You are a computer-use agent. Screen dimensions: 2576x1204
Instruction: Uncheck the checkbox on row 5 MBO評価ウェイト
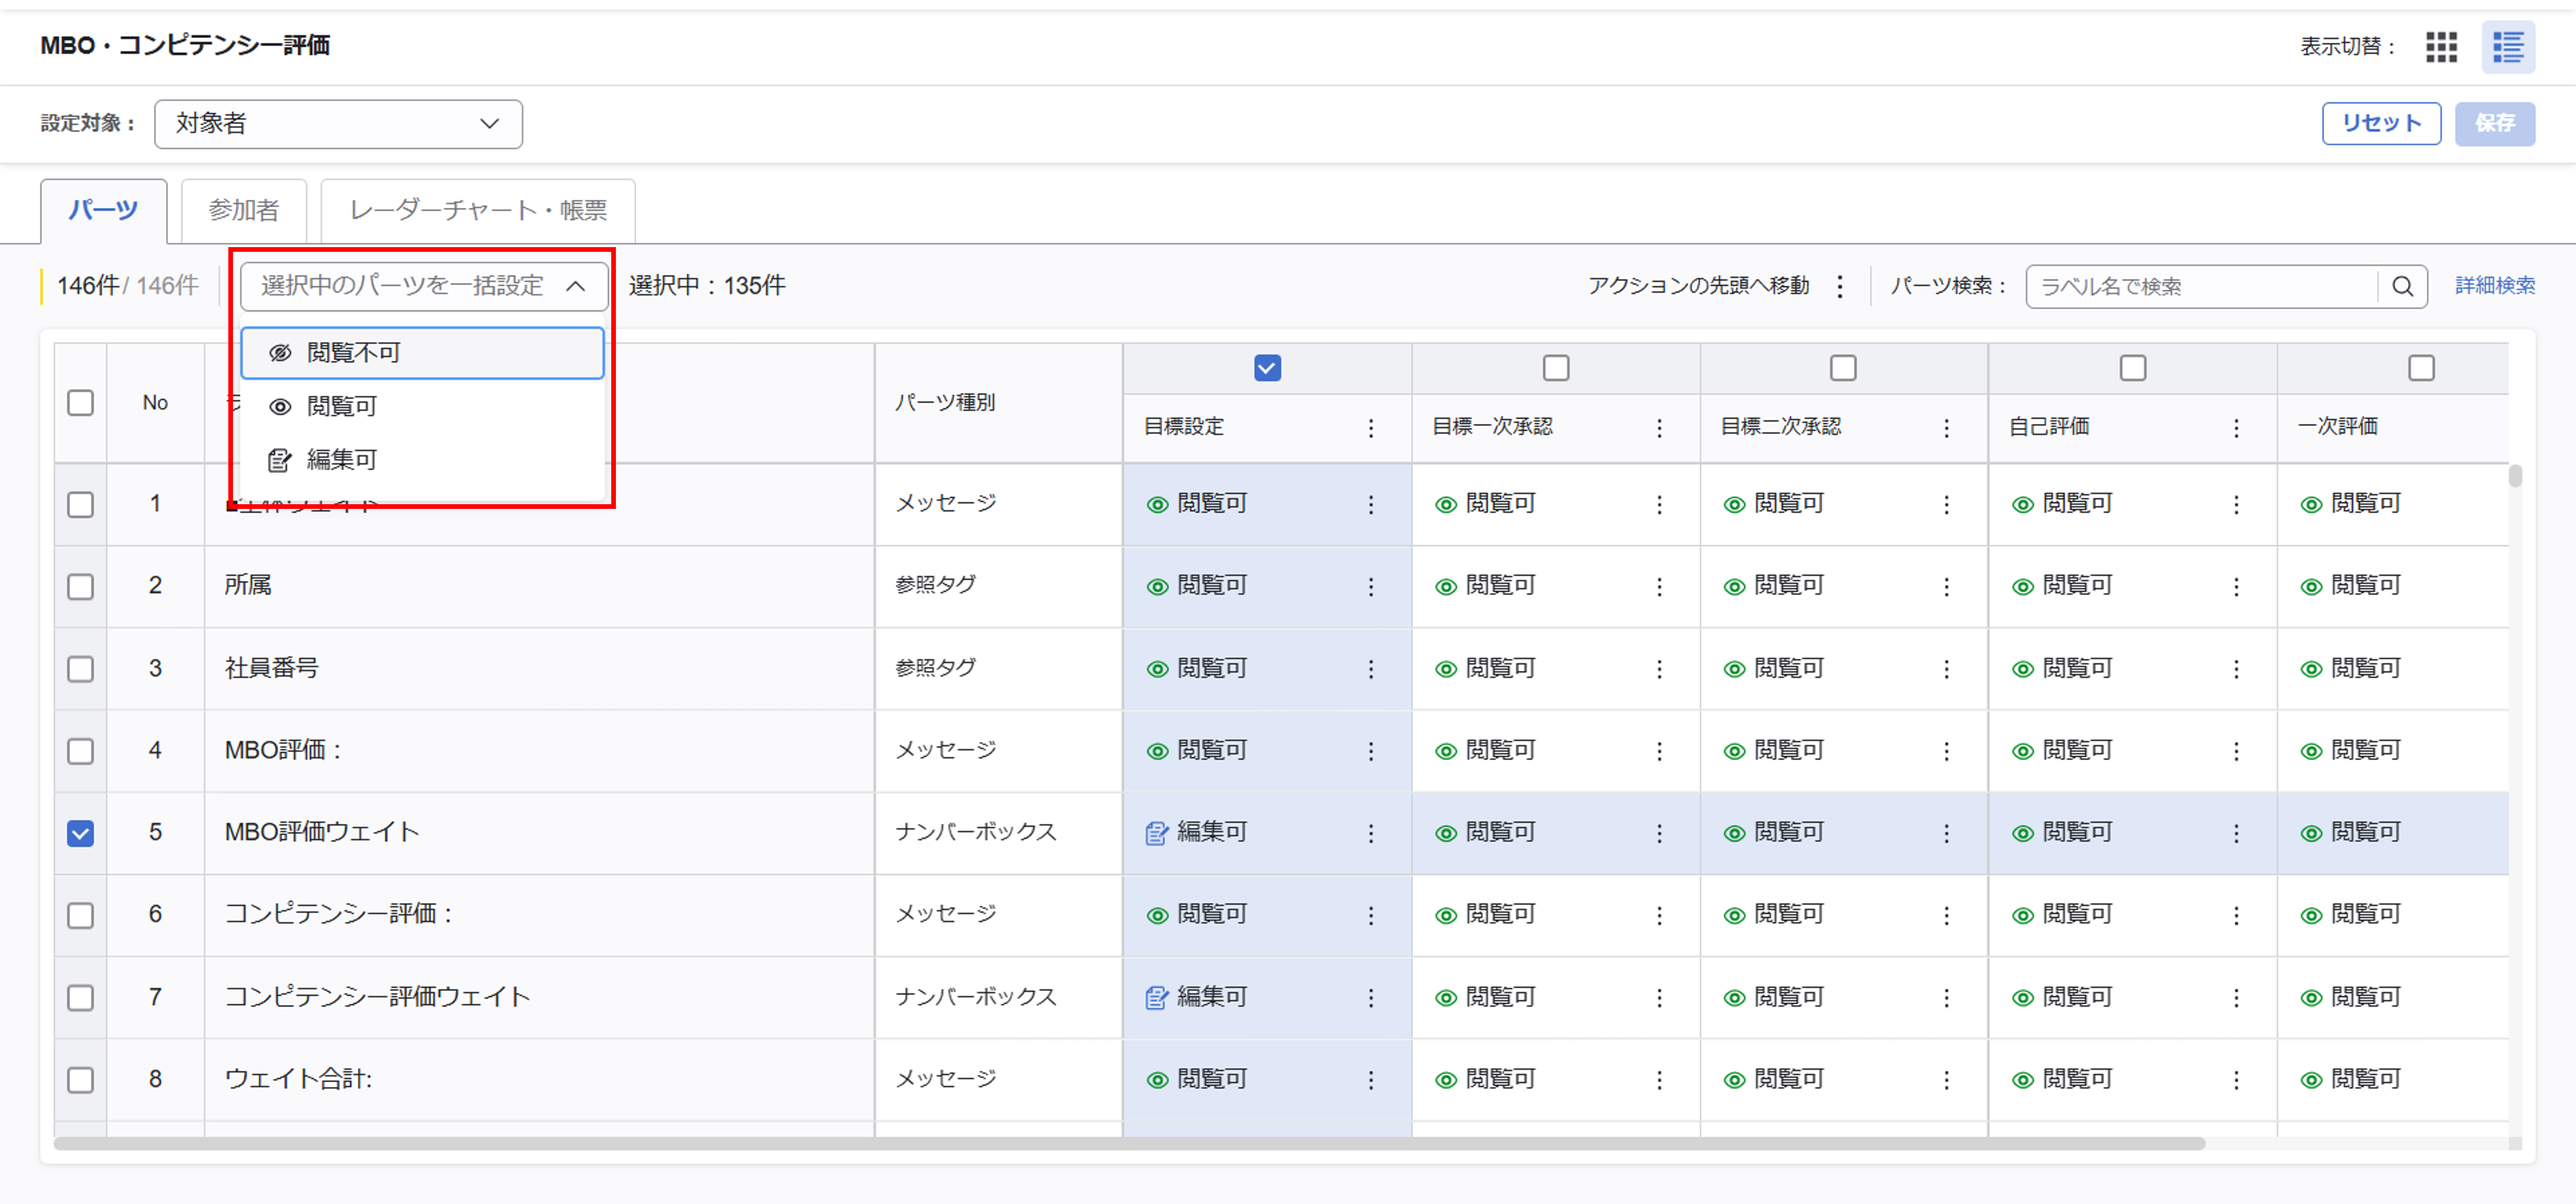[x=80, y=832]
